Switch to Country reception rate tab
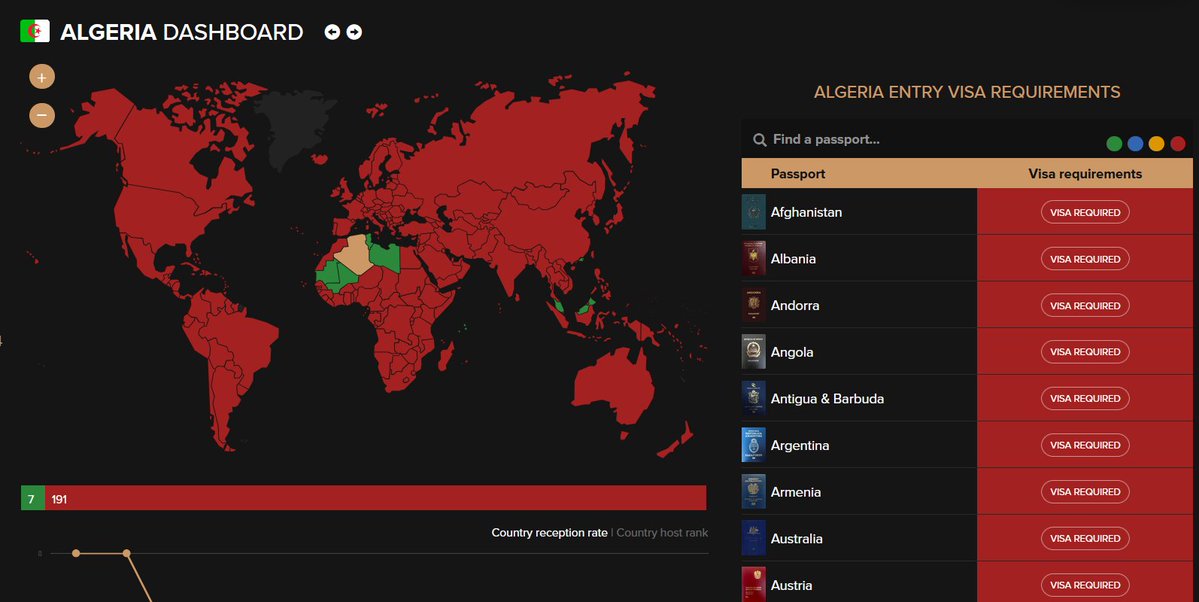Viewport: 1199px width, 602px height. click(x=549, y=533)
